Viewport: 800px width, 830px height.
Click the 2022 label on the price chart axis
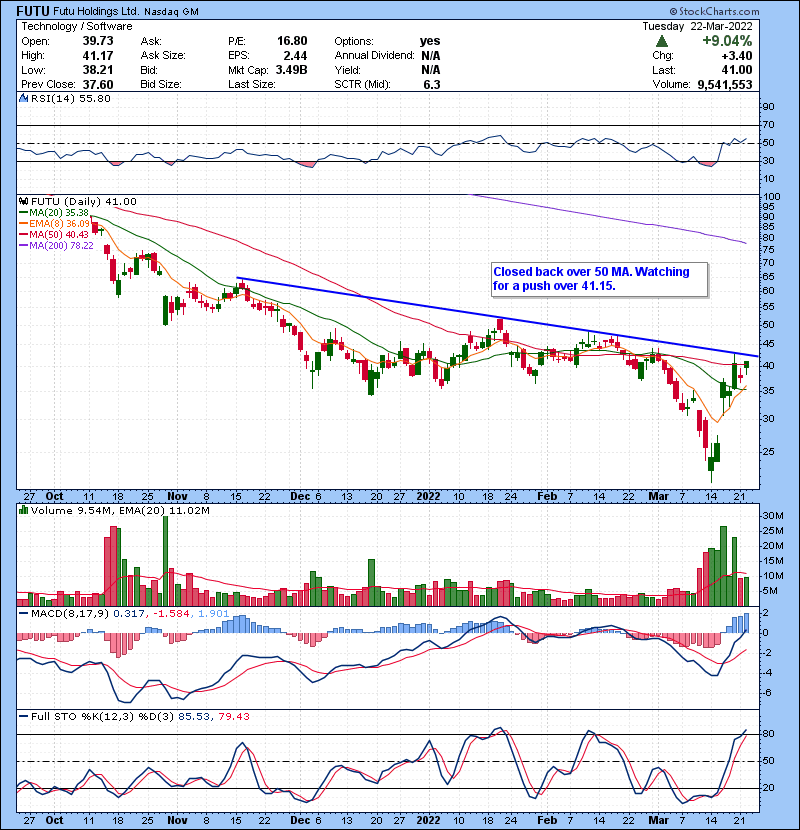click(431, 495)
